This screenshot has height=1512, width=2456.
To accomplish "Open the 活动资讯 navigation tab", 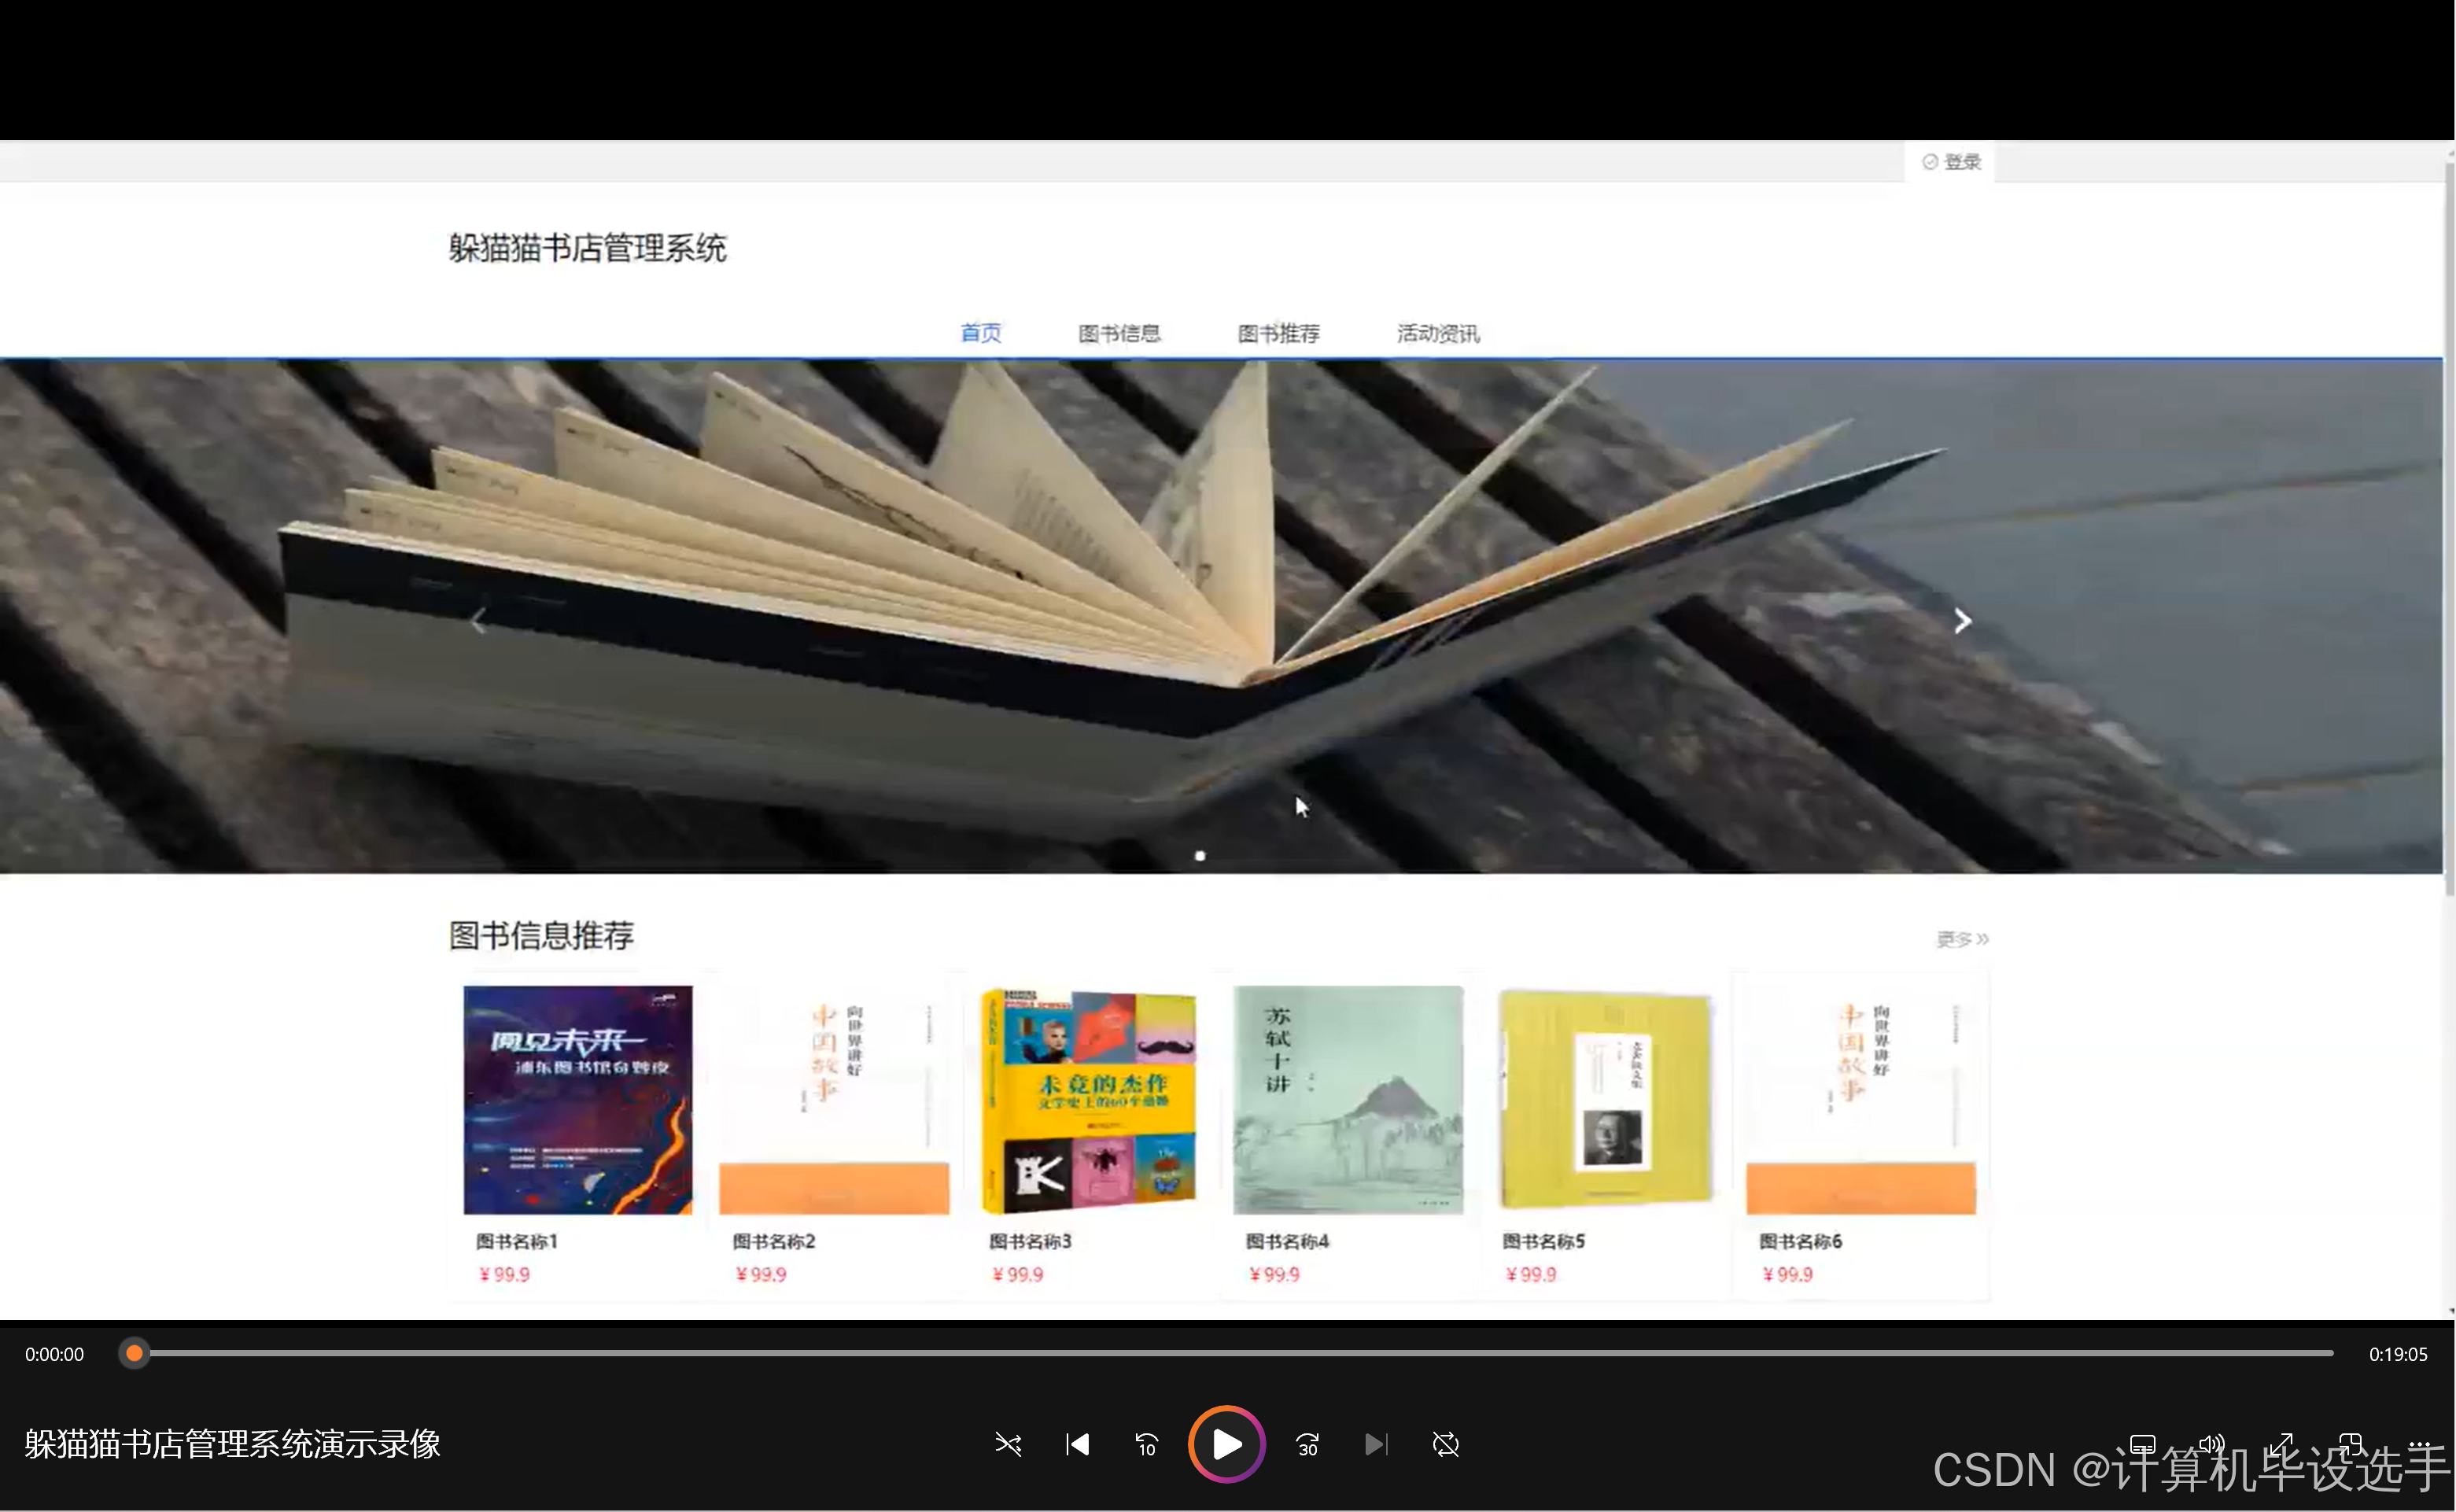I will click(1437, 333).
